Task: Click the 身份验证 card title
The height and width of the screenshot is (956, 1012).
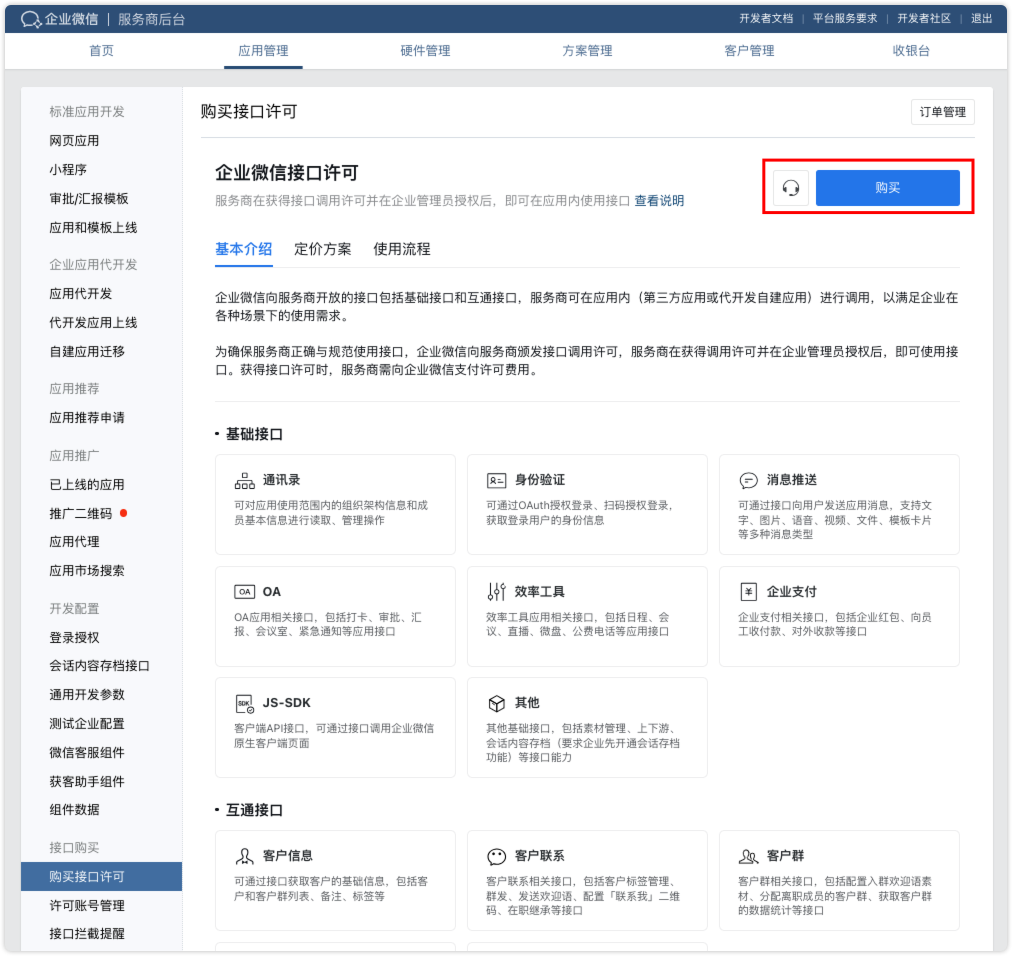Action: (x=540, y=480)
